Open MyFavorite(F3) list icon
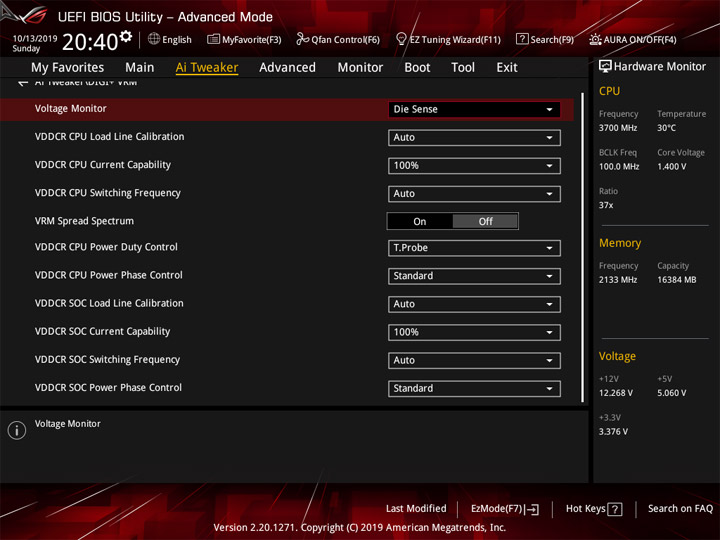This screenshot has width=720, height=540. pyautogui.click(x=213, y=39)
